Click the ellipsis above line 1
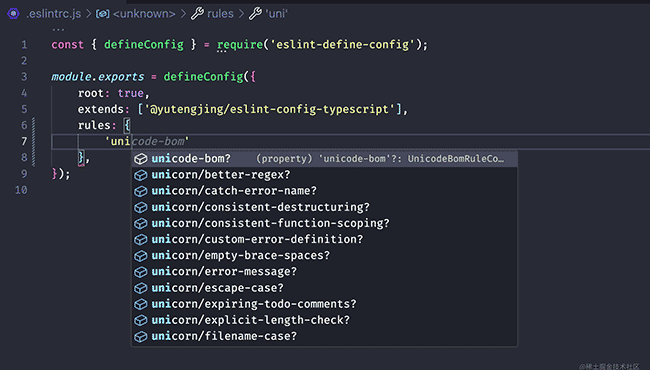650x370 pixels. pyautogui.click(x=58, y=29)
